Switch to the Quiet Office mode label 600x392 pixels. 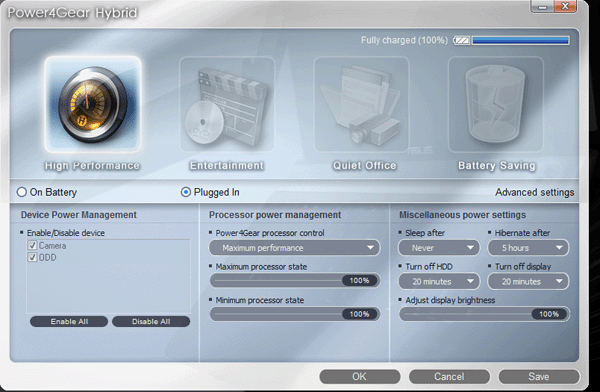click(x=365, y=166)
